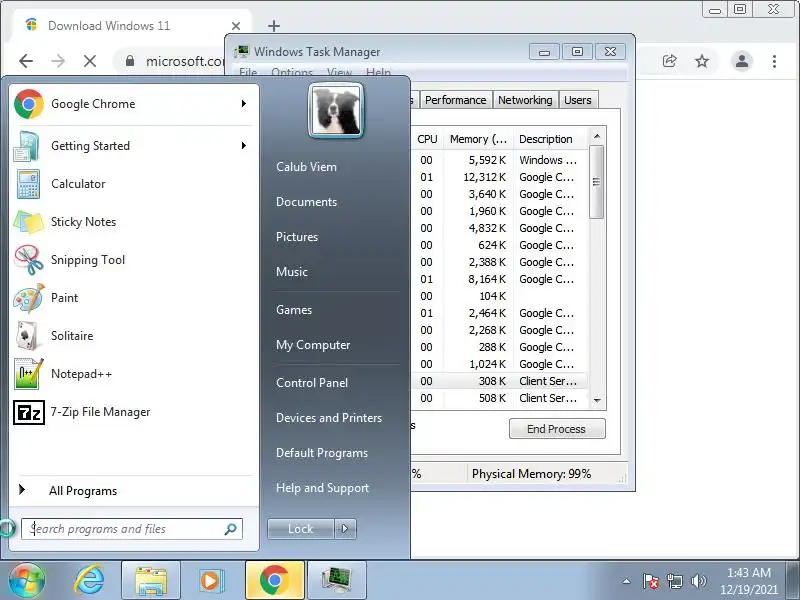Click the Windows Start orb on taskbar
Screen dimensions: 800x600
pyautogui.click(x=27, y=580)
